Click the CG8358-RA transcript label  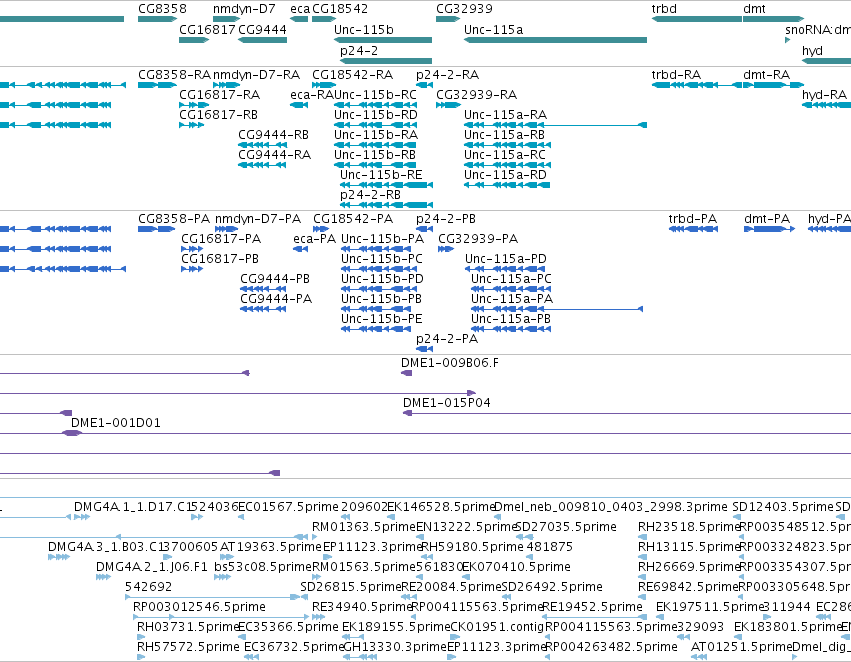(x=174, y=74)
